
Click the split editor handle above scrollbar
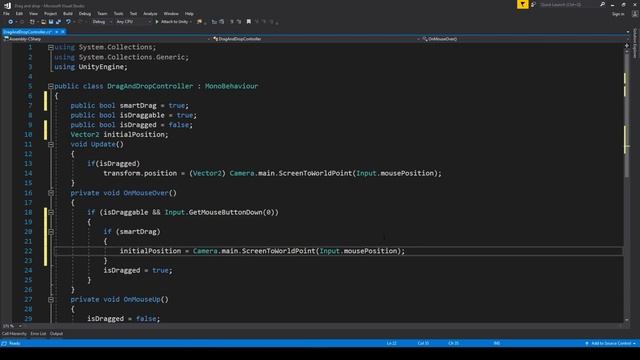click(627, 46)
